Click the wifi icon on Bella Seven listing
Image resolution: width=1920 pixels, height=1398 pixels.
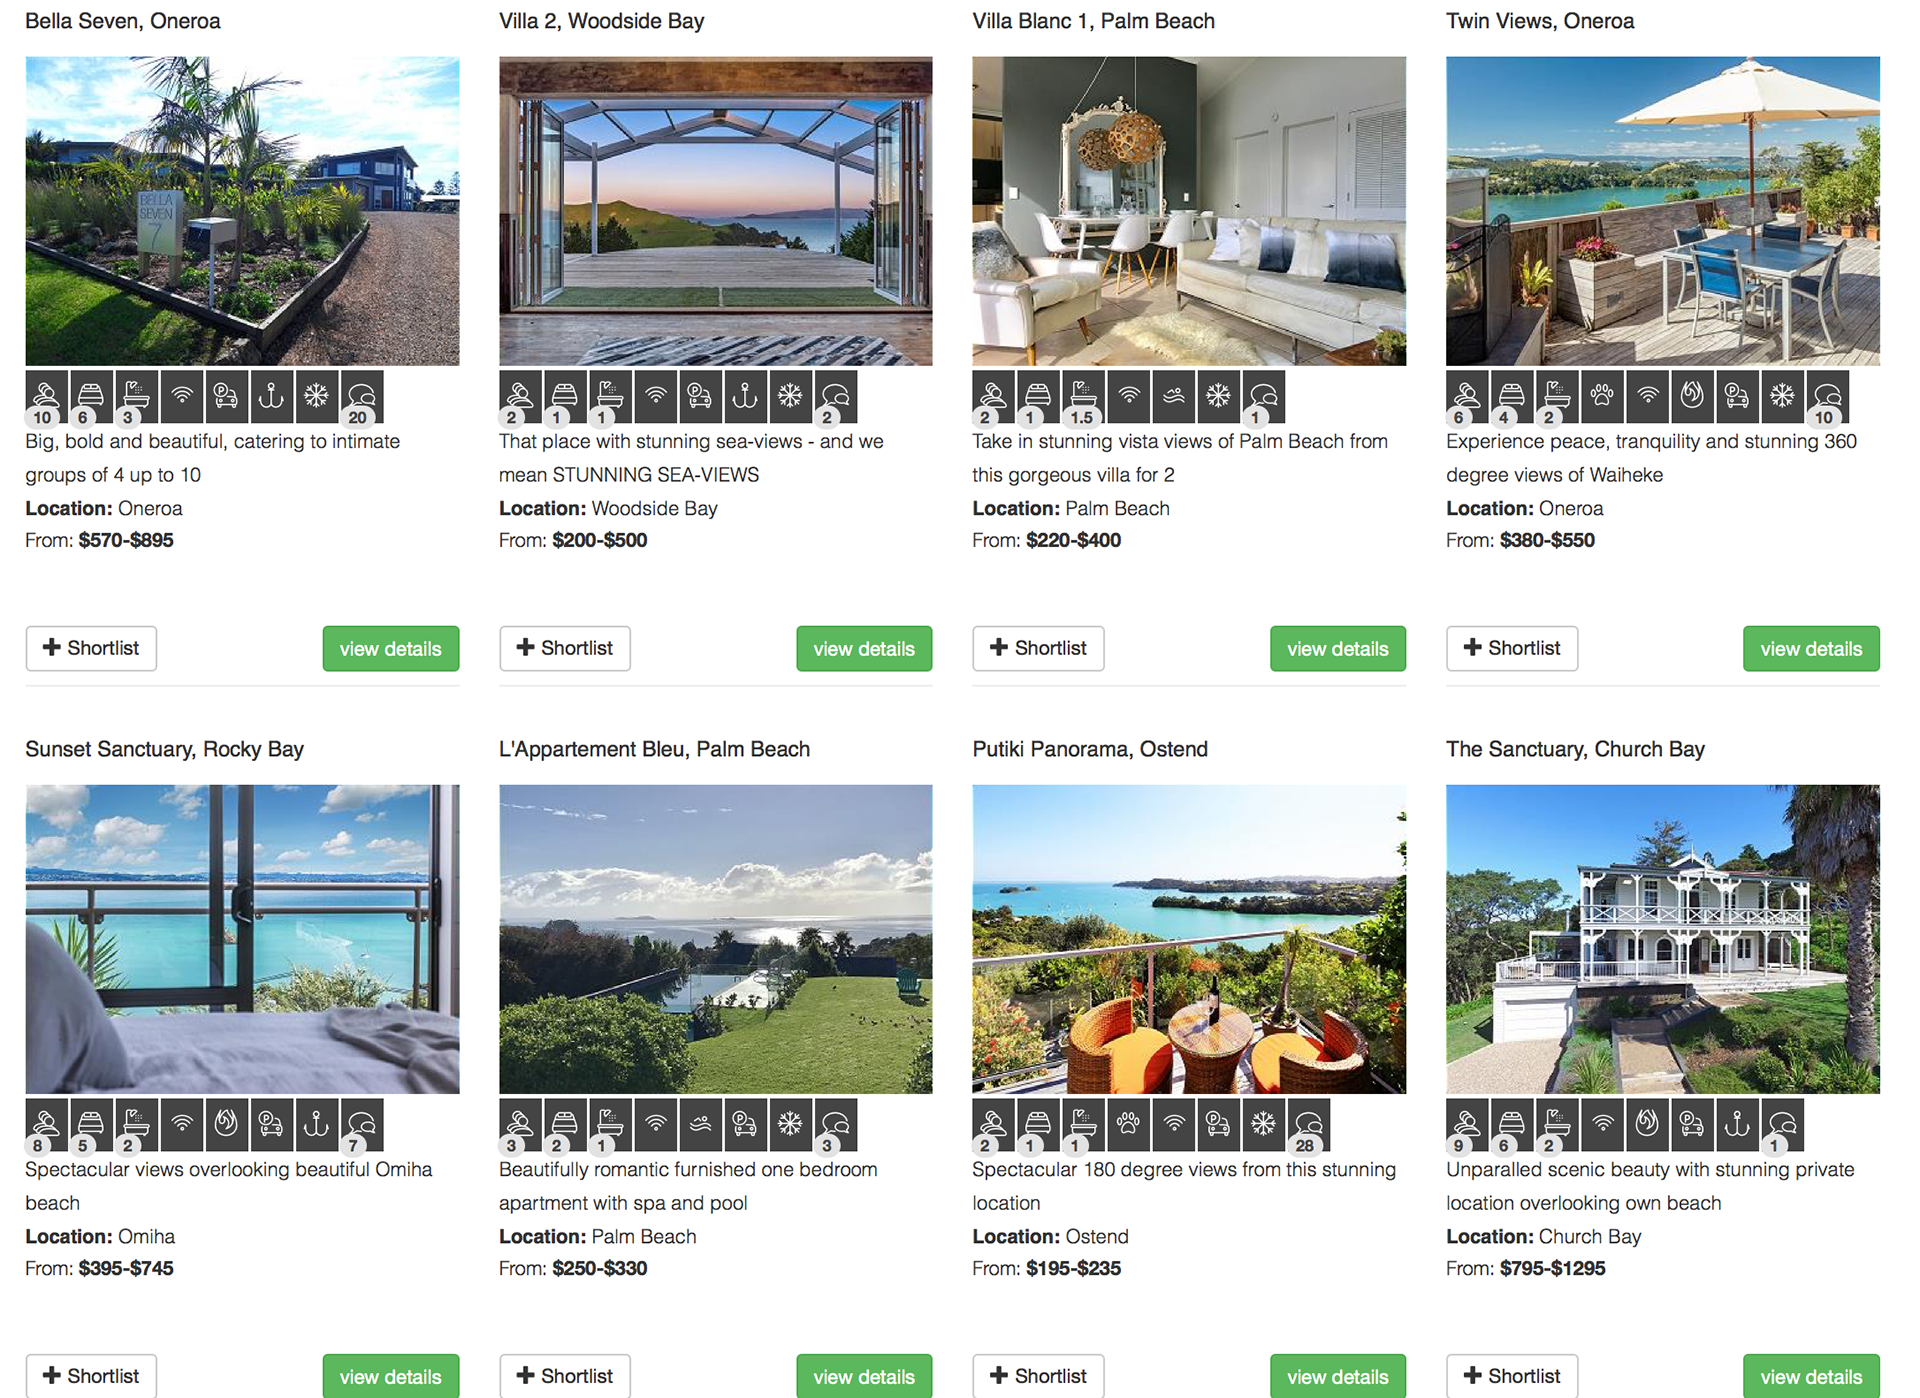pos(181,396)
